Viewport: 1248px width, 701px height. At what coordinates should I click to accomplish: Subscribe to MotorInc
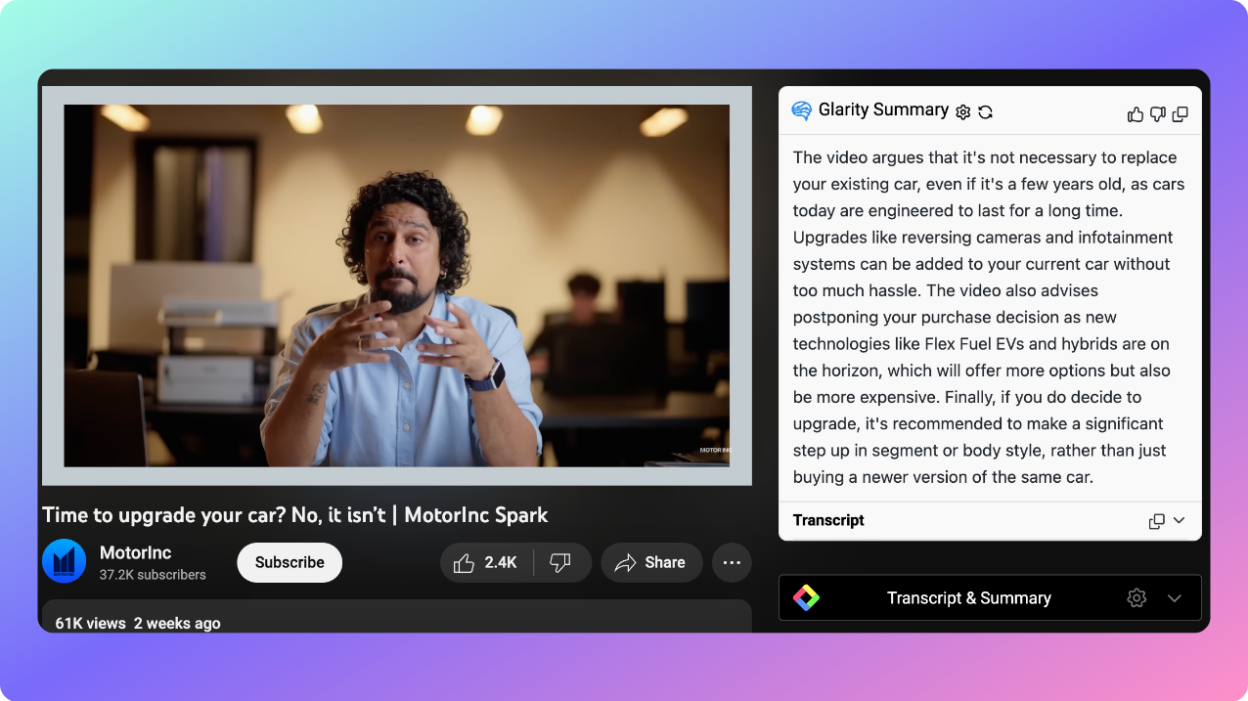tap(289, 562)
